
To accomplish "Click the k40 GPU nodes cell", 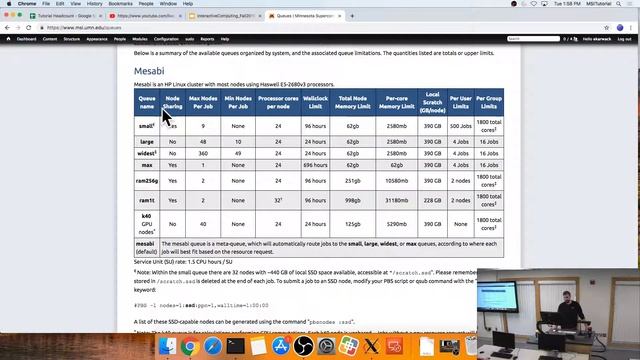I will (x=147, y=224).
